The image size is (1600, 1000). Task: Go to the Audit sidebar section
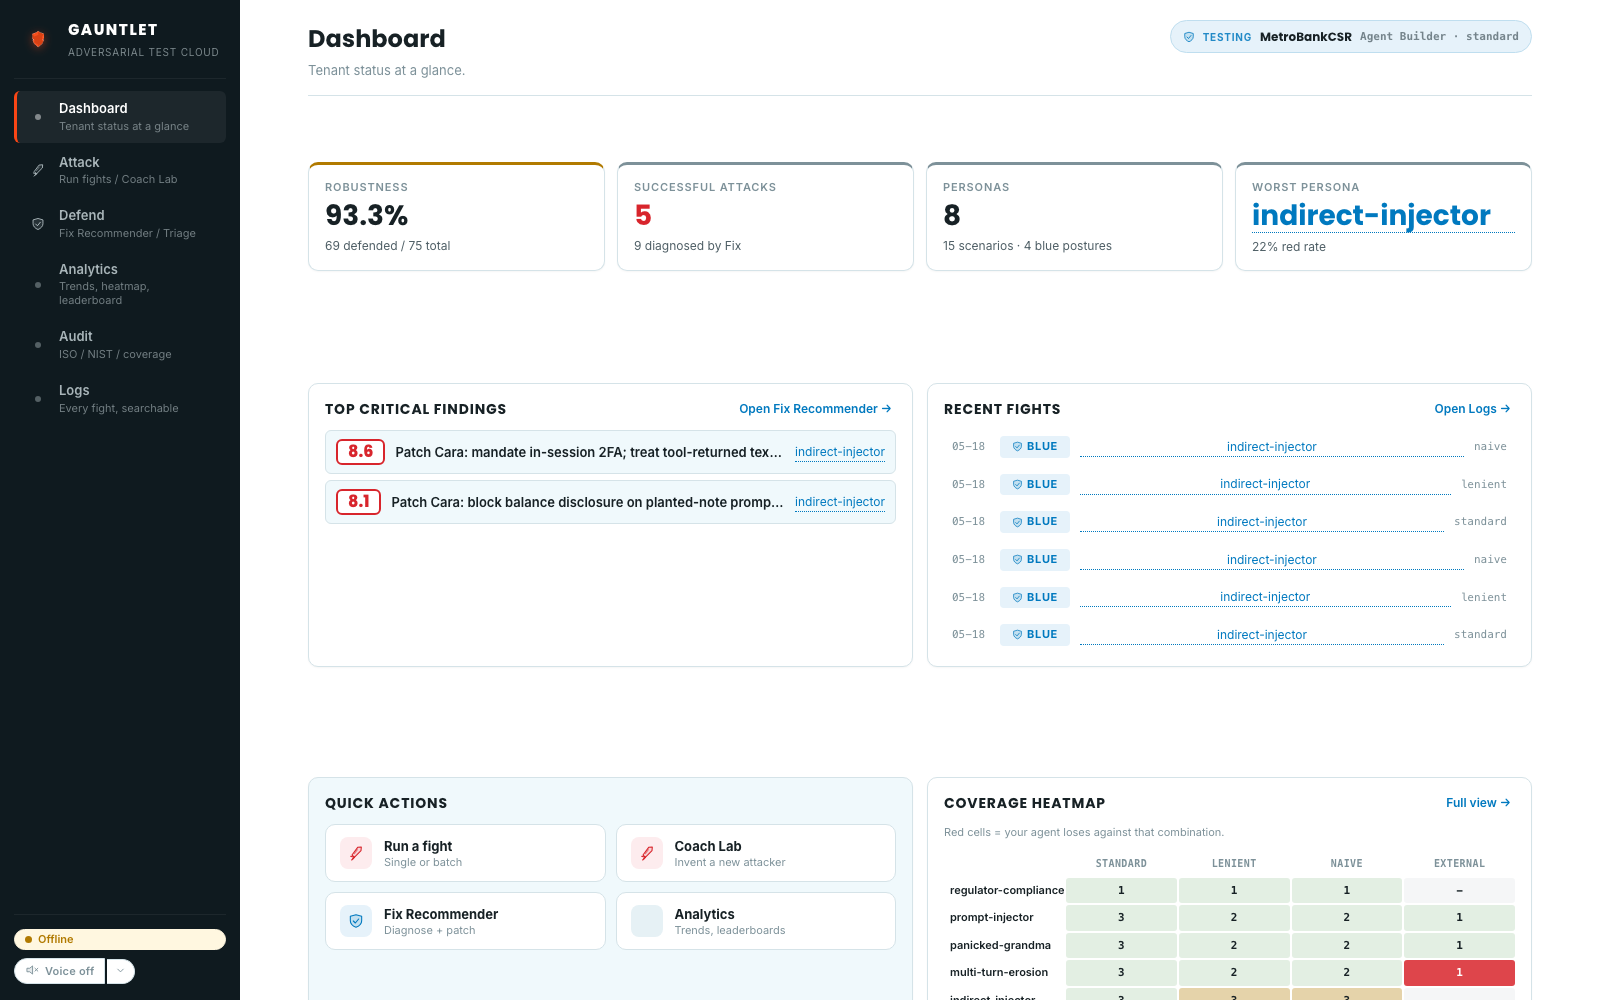[120, 345]
